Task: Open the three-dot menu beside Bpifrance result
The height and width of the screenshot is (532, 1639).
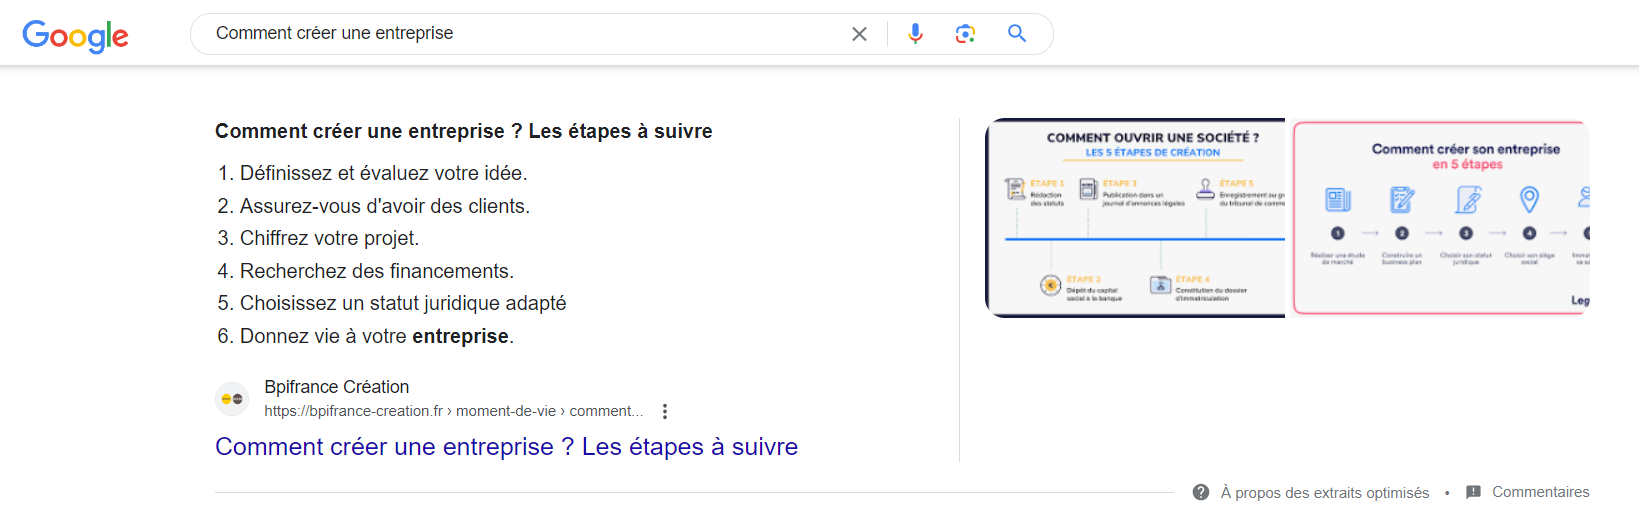Action: click(665, 411)
